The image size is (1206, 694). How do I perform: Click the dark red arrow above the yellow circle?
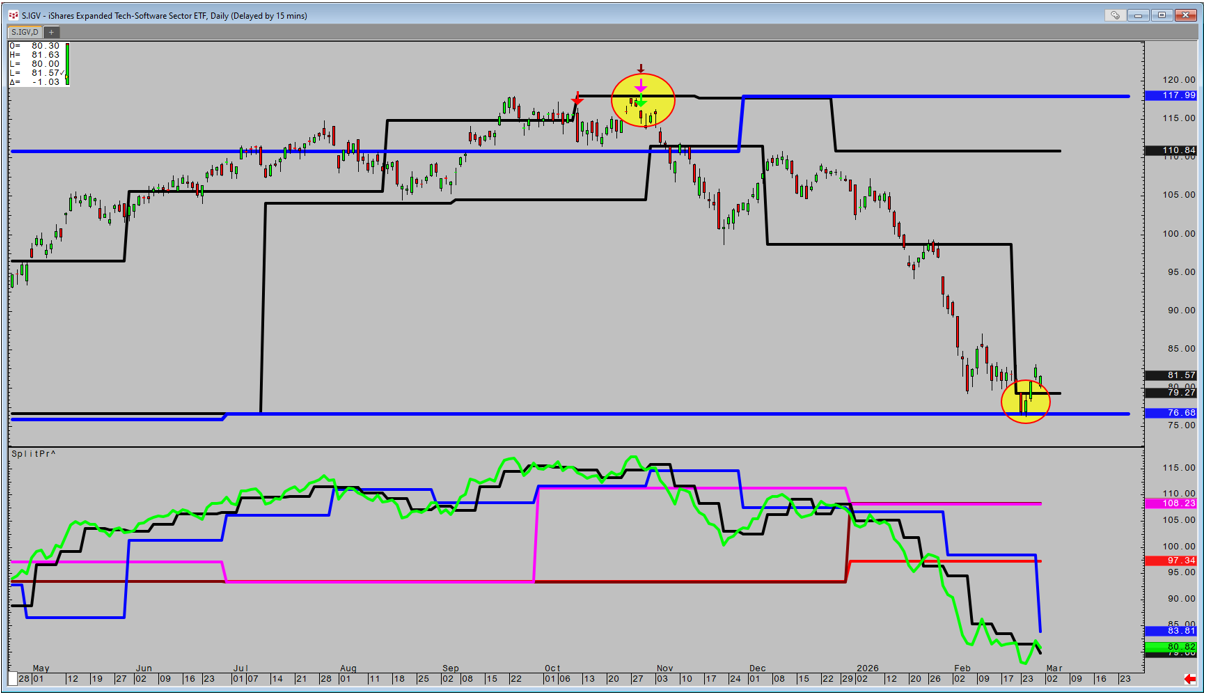coord(641,70)
